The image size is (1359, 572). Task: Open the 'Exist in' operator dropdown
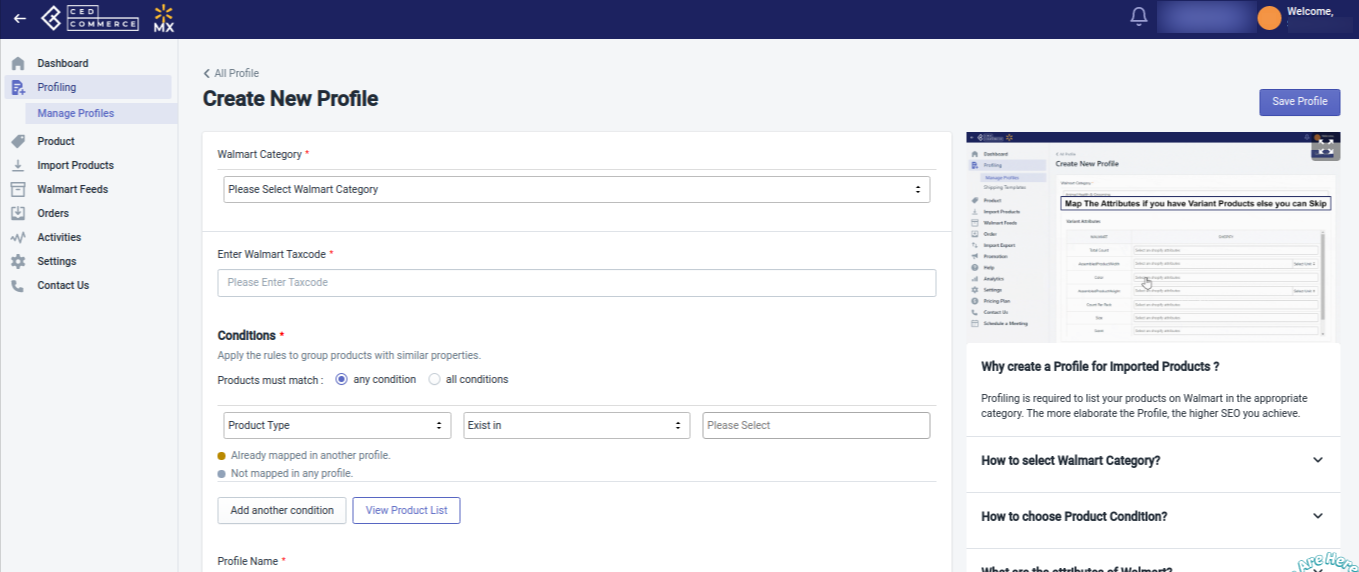click(576, 425)
